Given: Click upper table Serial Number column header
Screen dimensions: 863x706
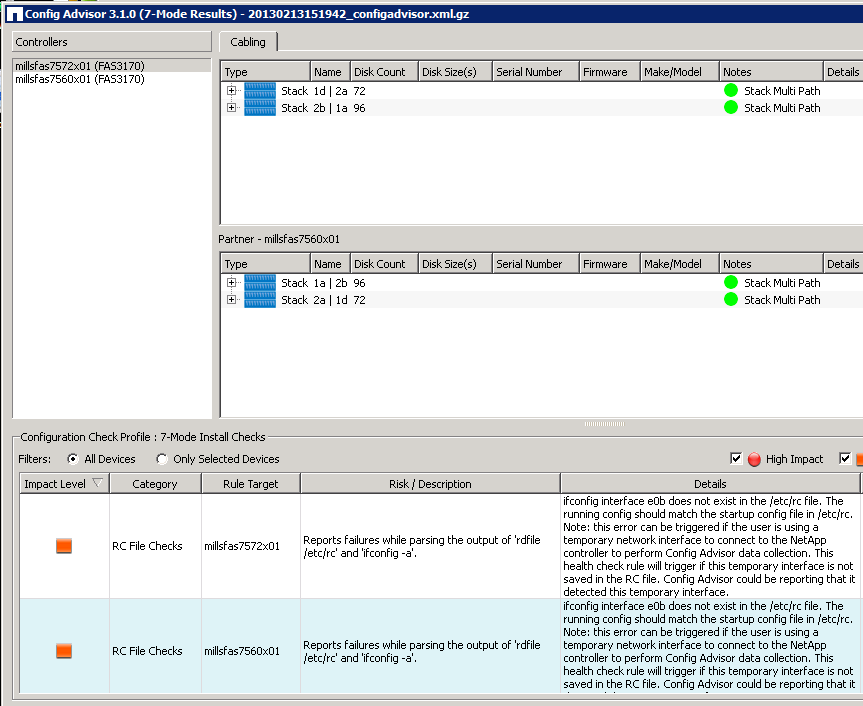Looking at the screenshot, I should click(x=536, y=72).
